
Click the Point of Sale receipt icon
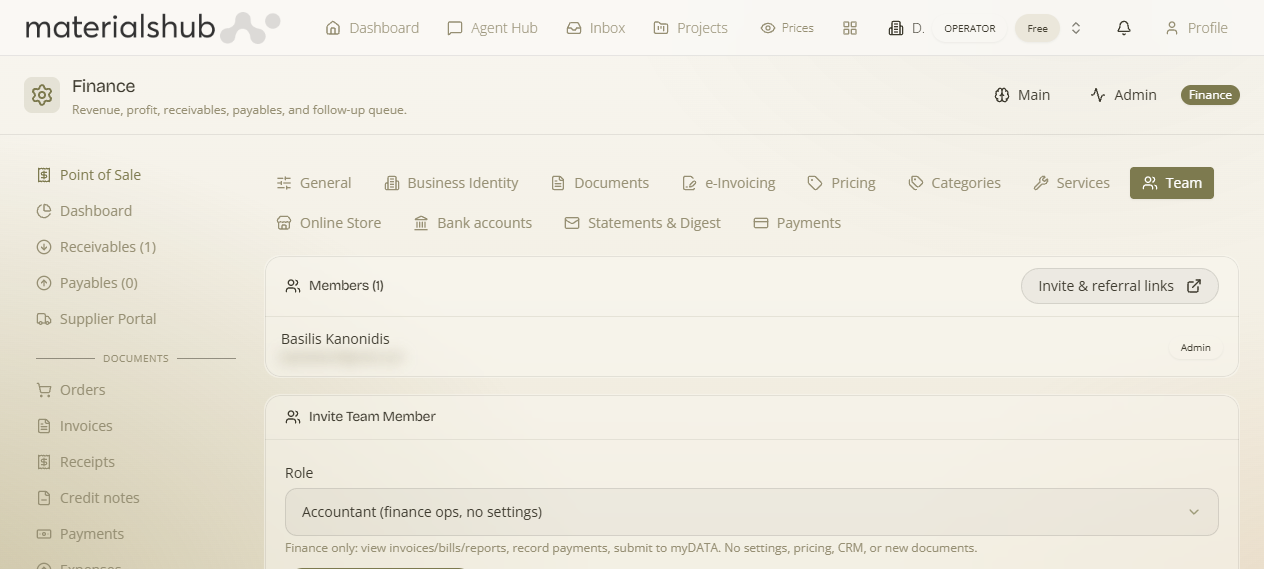(44, 175)
